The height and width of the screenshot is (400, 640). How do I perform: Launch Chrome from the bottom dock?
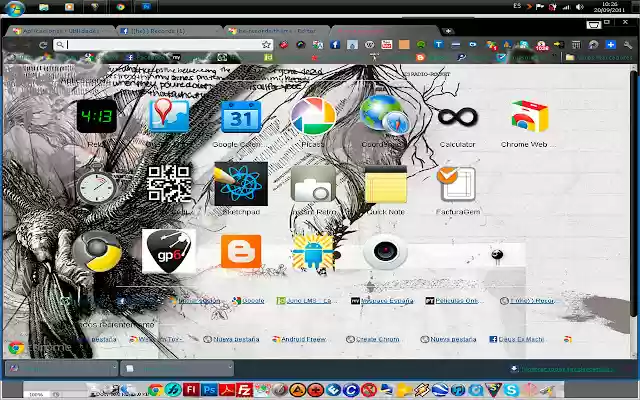coord(155,390)
